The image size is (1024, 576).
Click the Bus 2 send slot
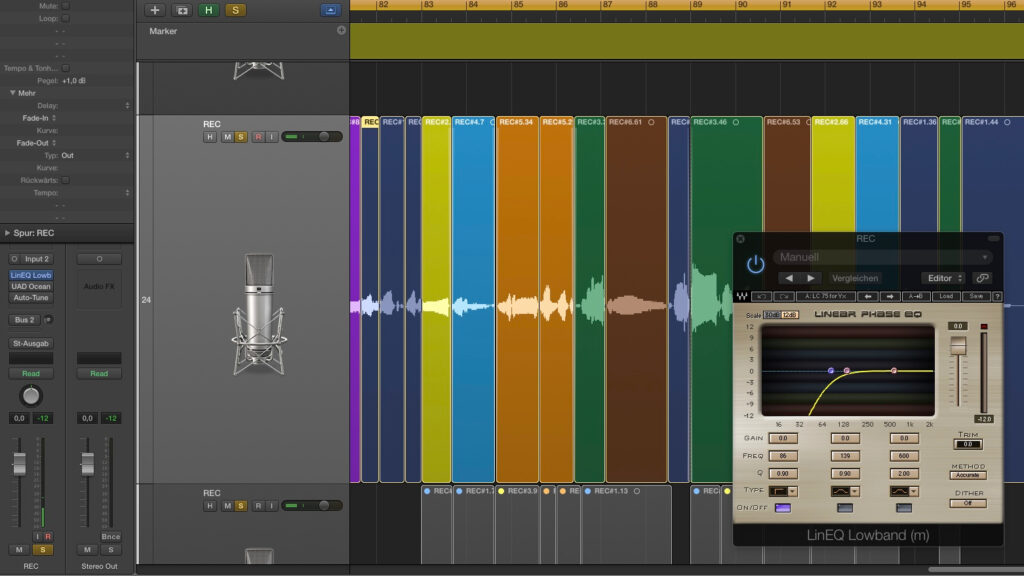click(25, 320)
